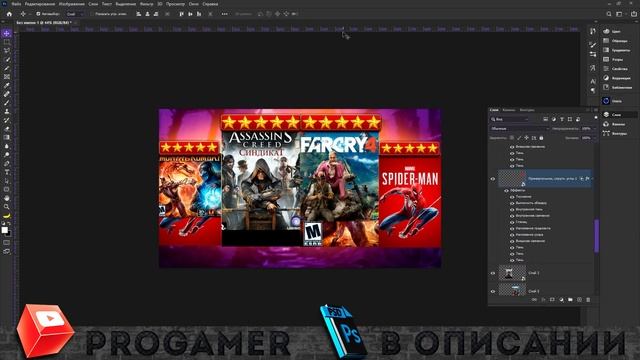Open the Auto-select Слой dropdown

click(x=75, y=14)
